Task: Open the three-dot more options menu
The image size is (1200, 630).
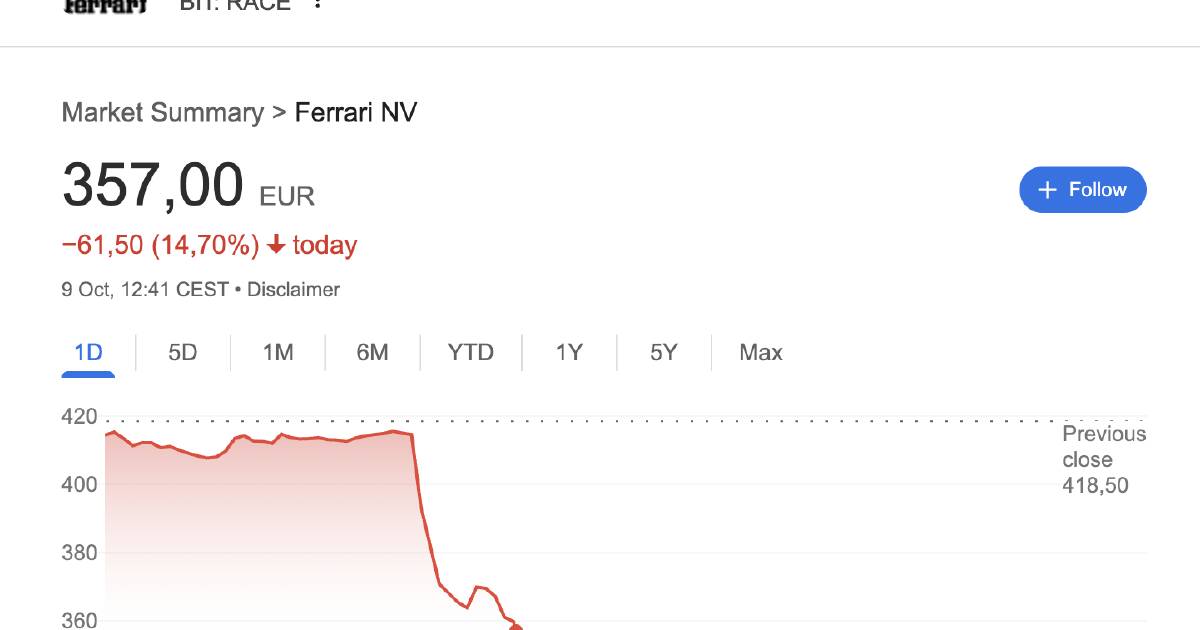Action: (x=318, y=4)
